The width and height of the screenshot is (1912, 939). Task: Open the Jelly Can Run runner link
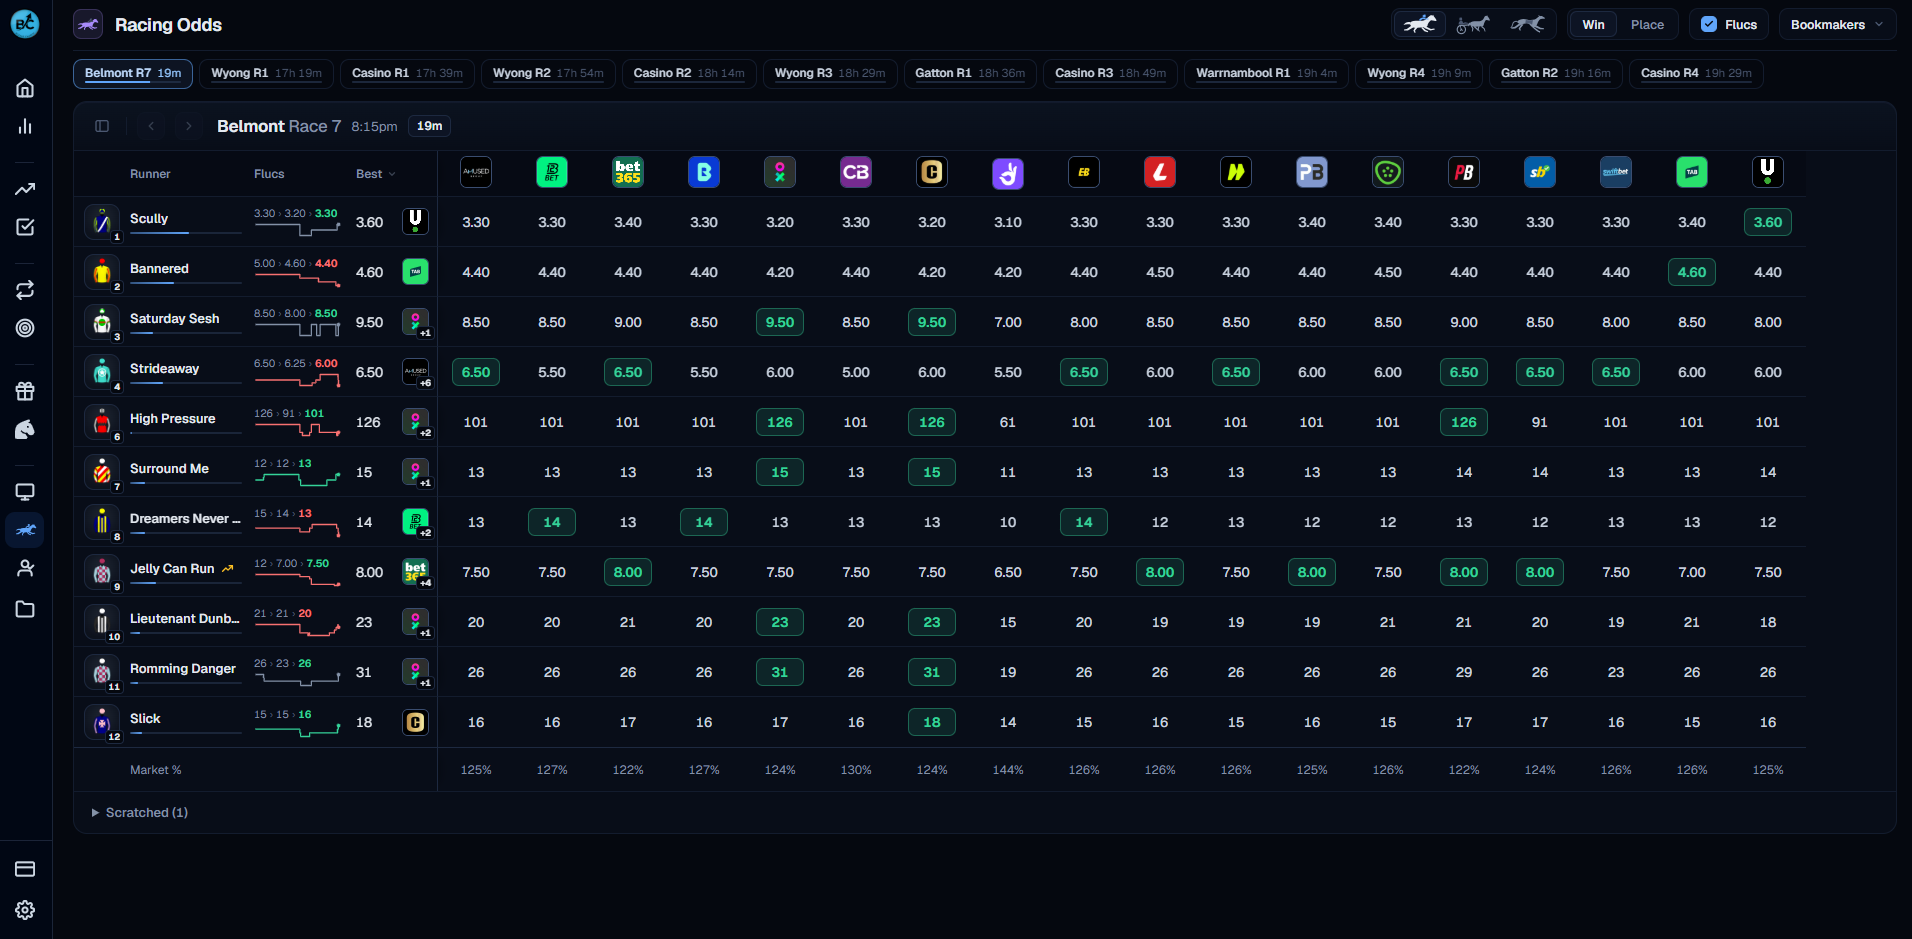[x=172, y=569]
